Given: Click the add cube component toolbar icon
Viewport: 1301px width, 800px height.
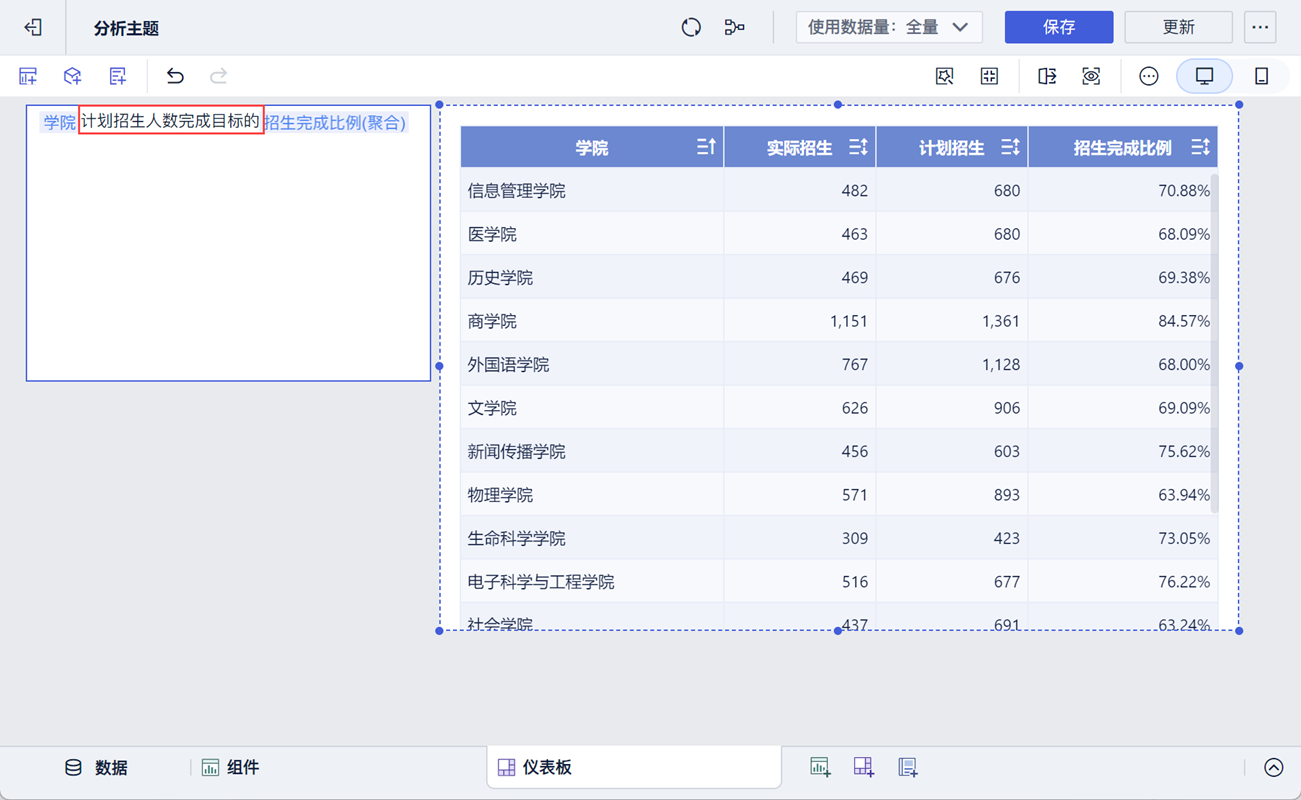Looking at the screenshot, I should click(72, 76).
